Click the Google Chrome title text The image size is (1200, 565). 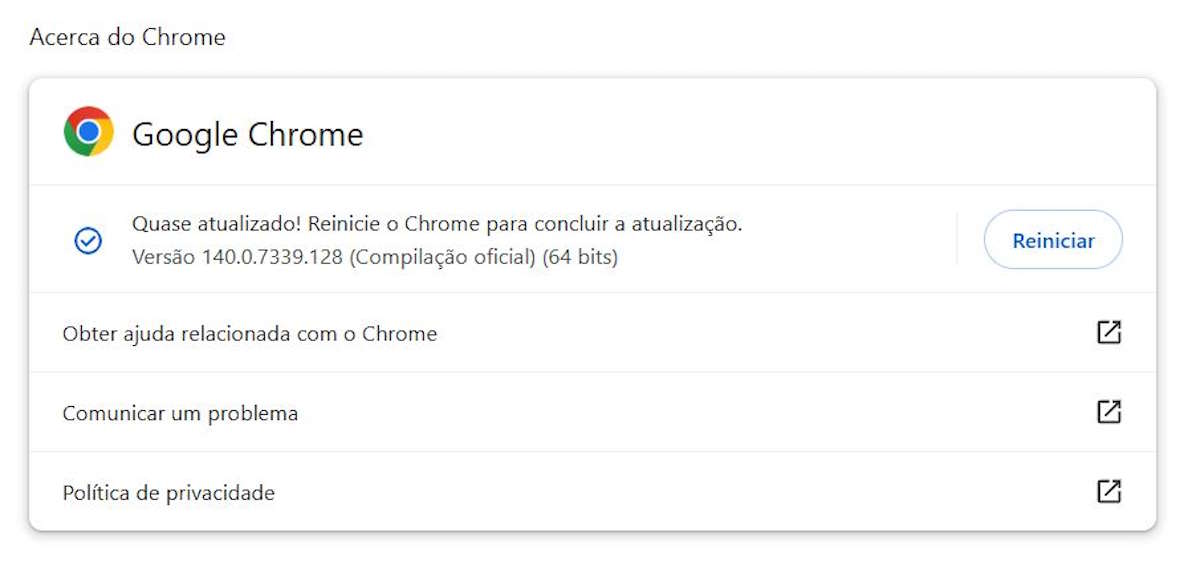(x=247, y=134)
